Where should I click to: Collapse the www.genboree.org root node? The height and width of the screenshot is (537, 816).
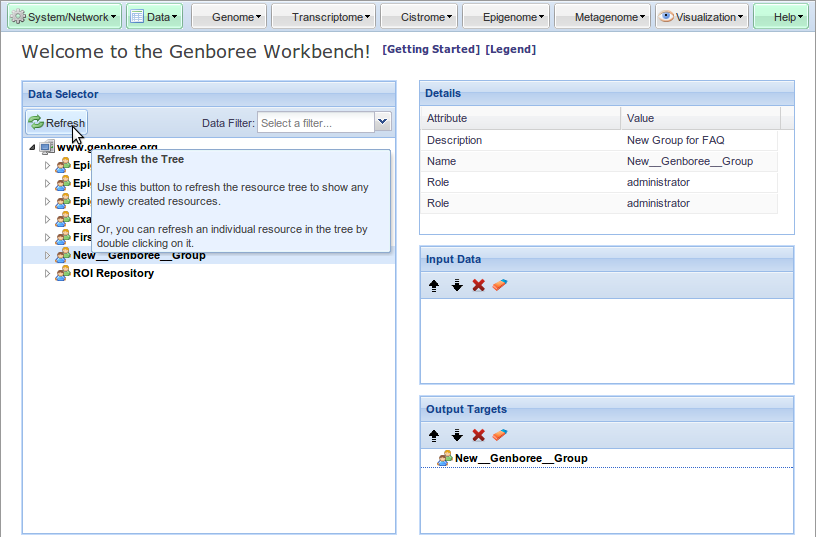[32, 148]
